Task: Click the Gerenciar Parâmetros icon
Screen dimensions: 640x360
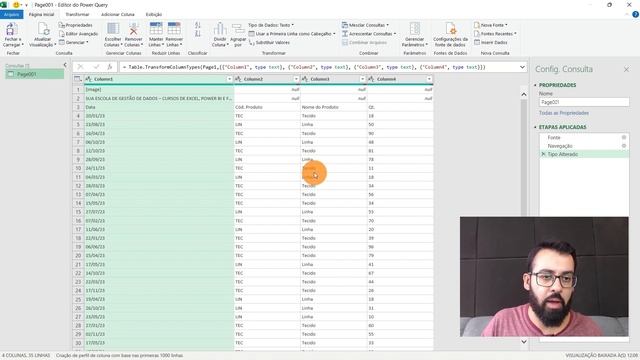Action: (415, 29)
